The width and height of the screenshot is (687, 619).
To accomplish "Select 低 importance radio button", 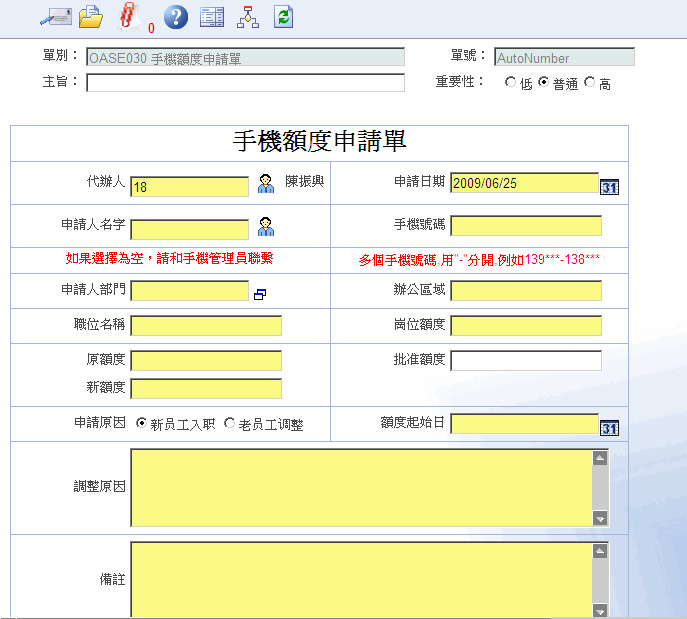I will click(512, 83).
